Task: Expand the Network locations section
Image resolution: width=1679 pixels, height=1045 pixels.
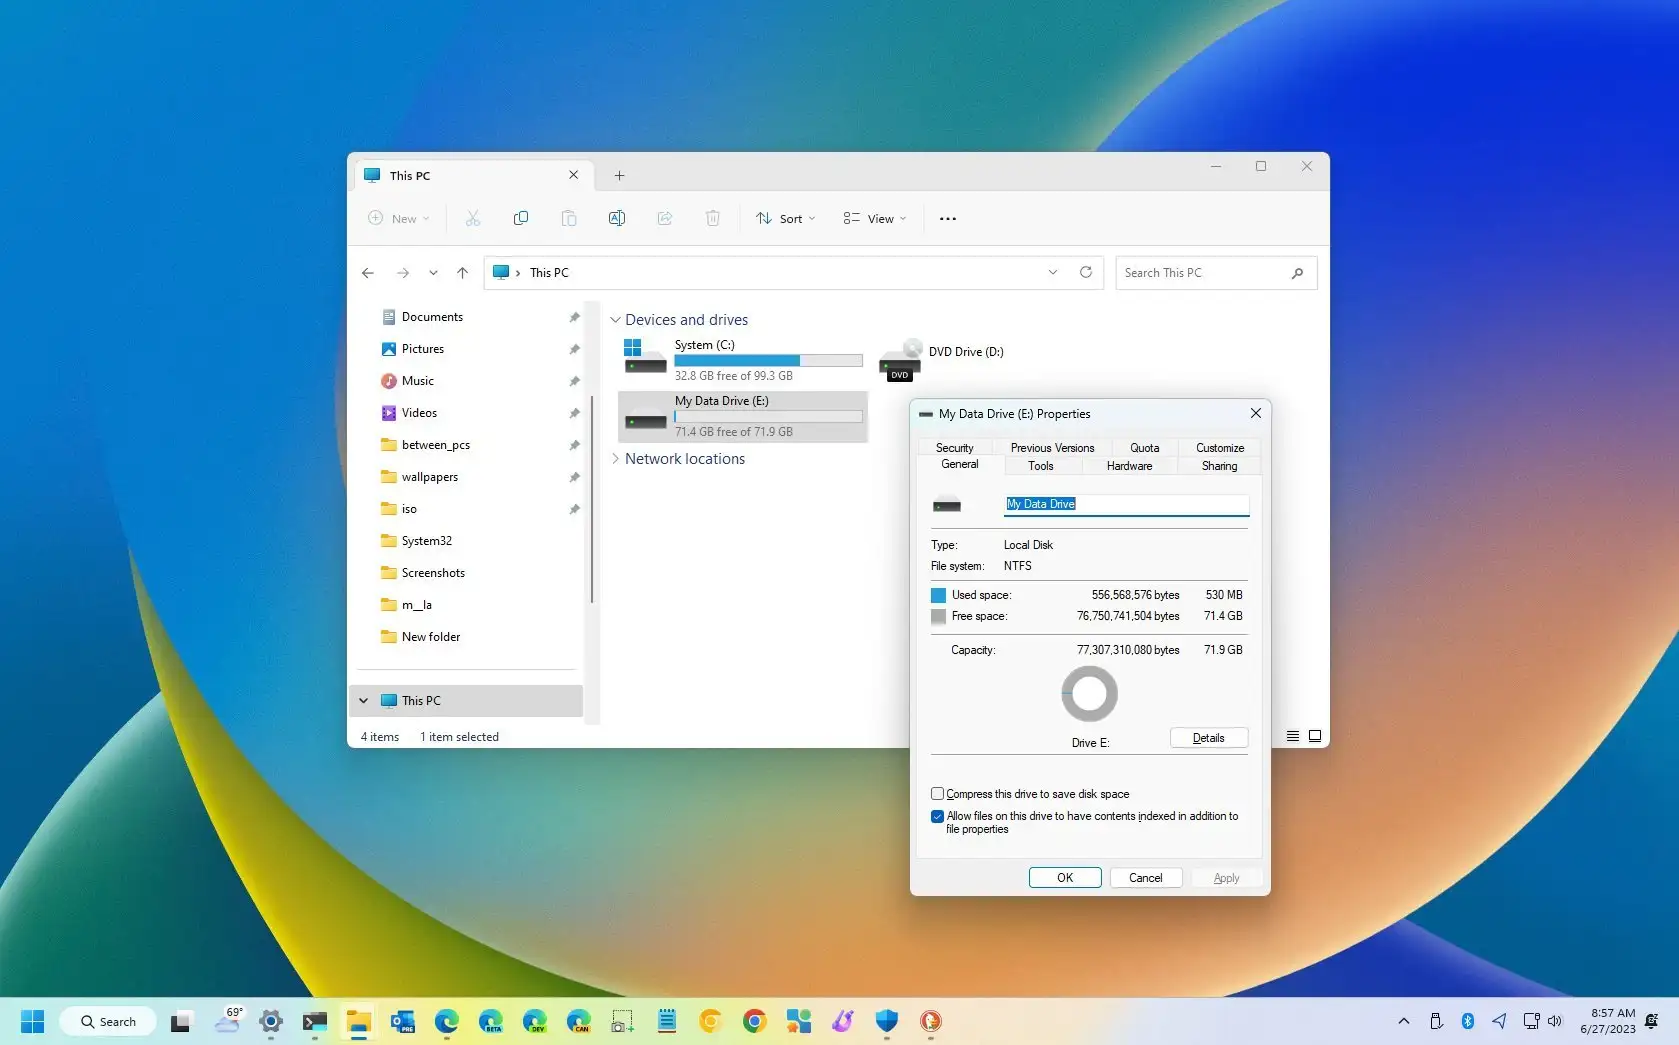Action: coord(616,458)
